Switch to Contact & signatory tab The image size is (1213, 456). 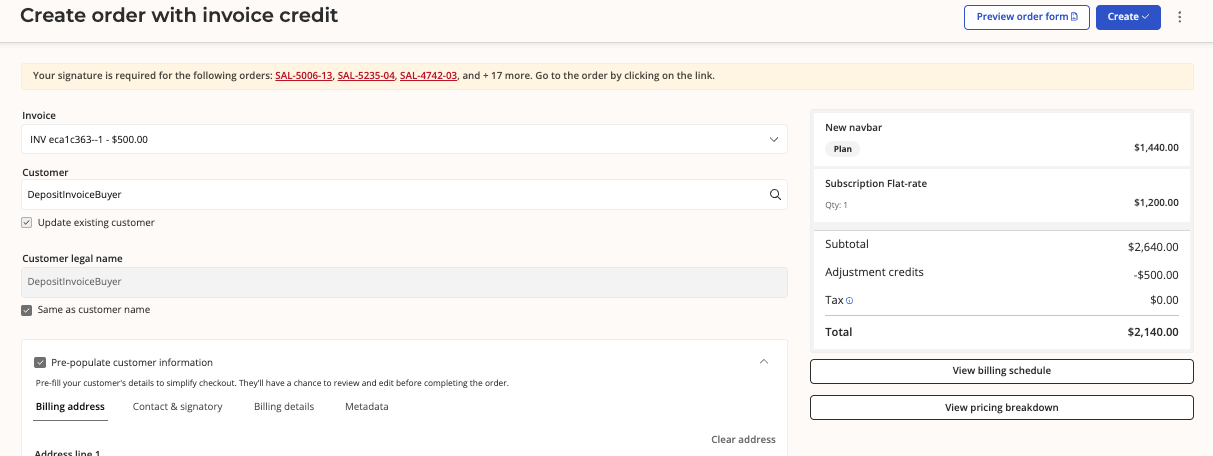(x=178, y=407)
